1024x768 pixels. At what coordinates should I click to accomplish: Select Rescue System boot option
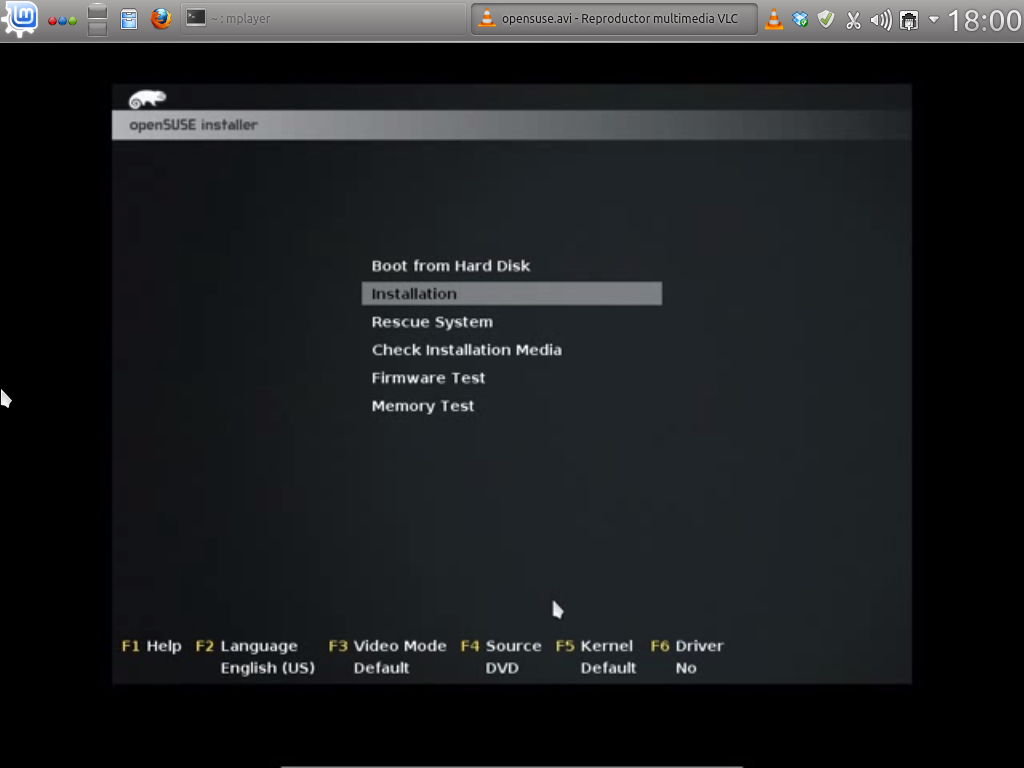[432, 322]
